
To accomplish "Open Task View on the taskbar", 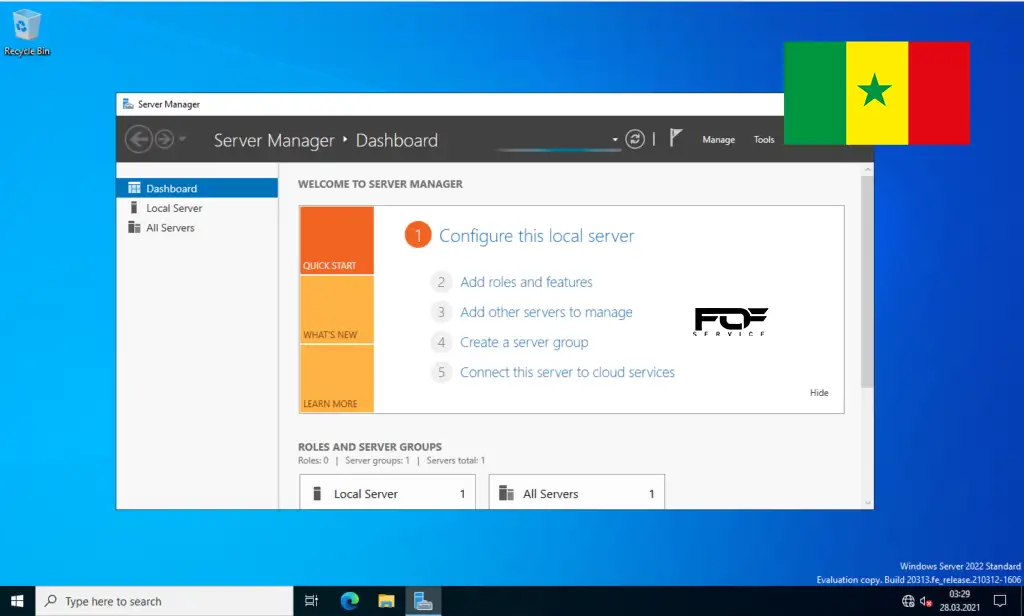I will tap(311, 600).
